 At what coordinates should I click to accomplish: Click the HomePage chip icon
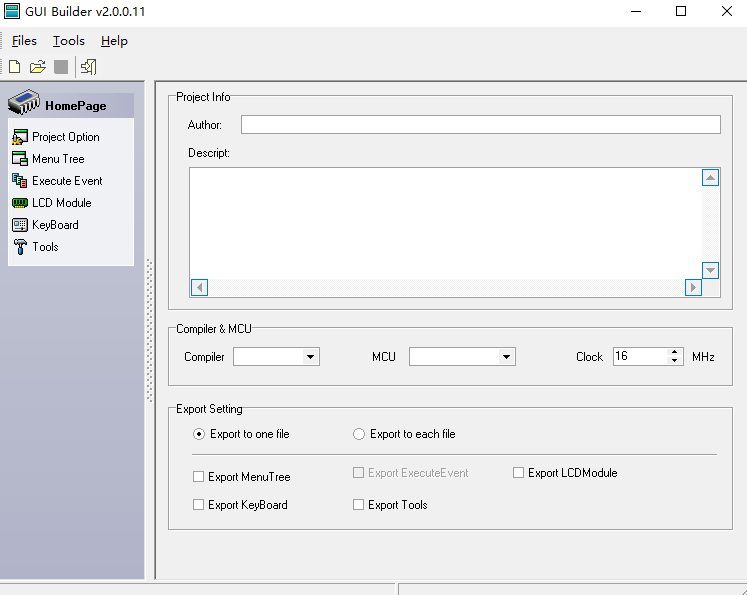point(24,102)
